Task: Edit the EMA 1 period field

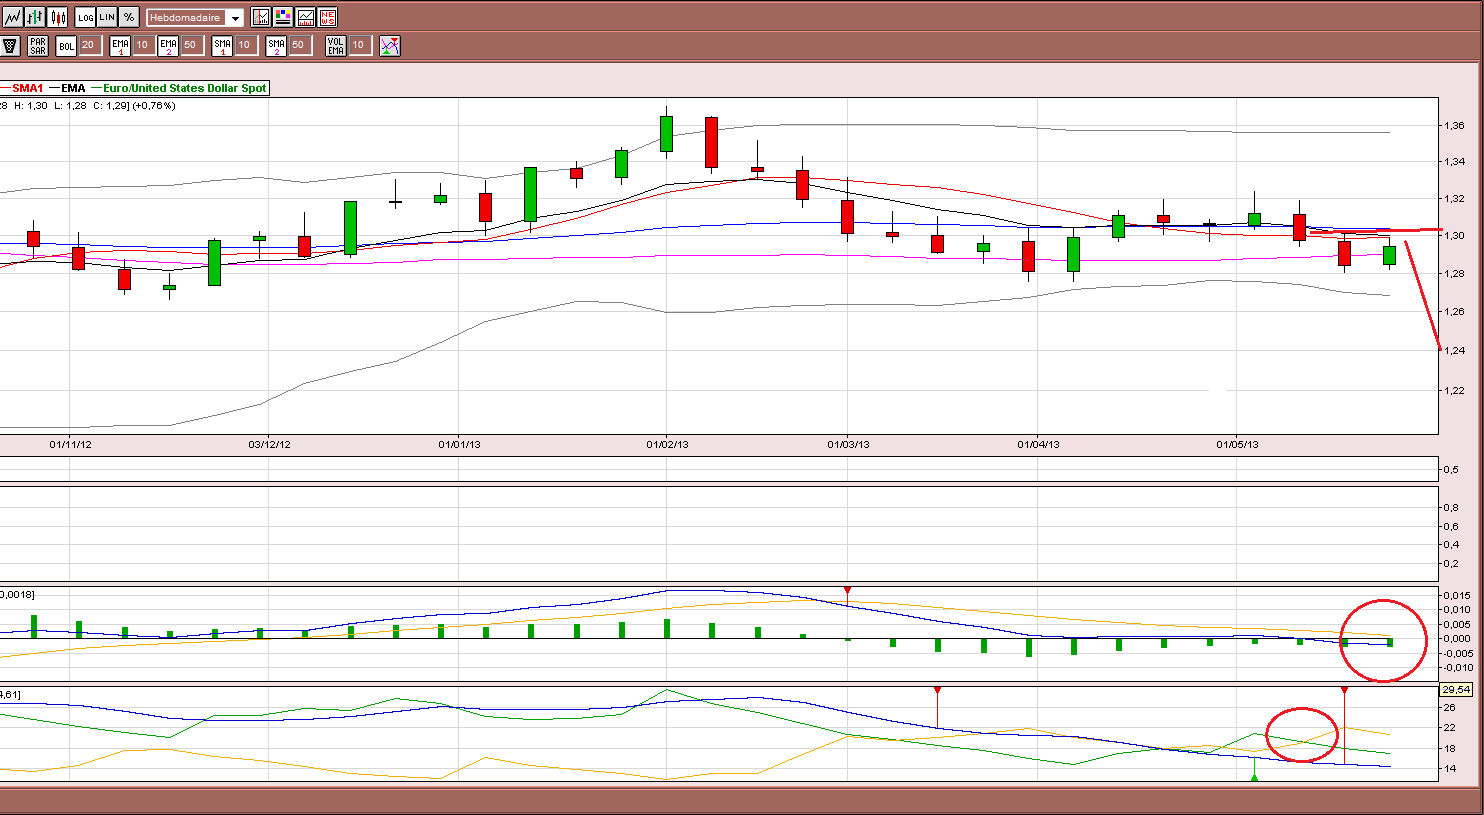Action: click(x=143, y=45)
